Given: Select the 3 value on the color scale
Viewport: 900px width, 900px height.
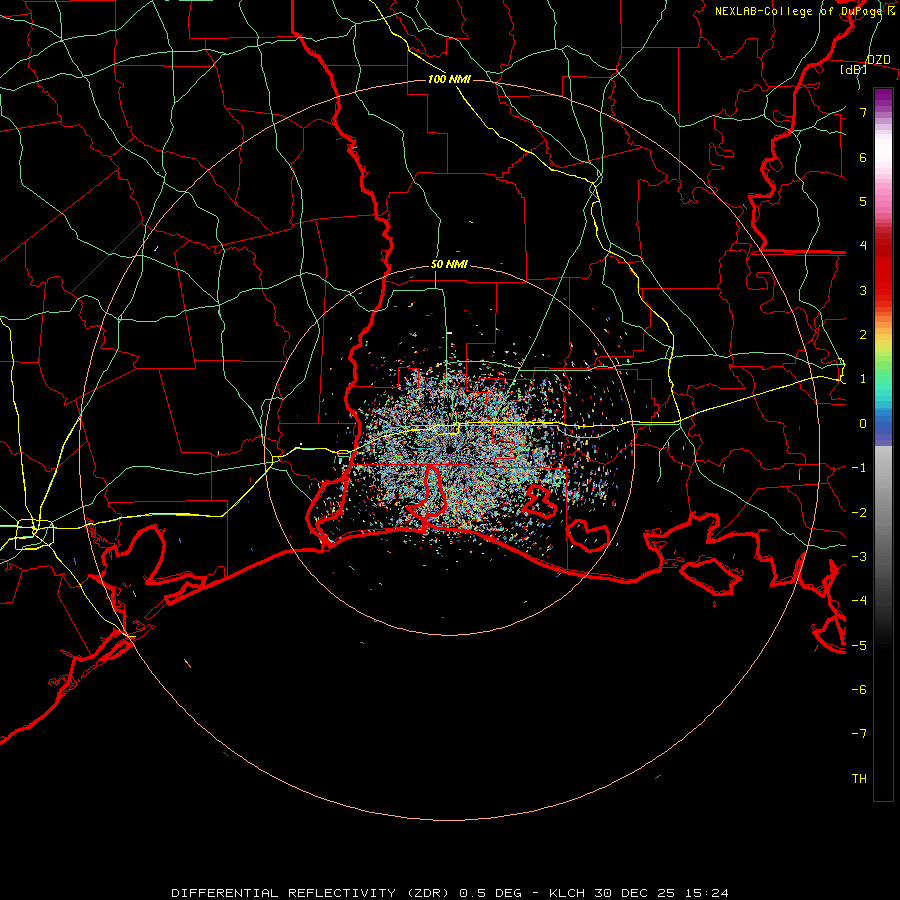Looking at the screenshot, I should [863, 290].
